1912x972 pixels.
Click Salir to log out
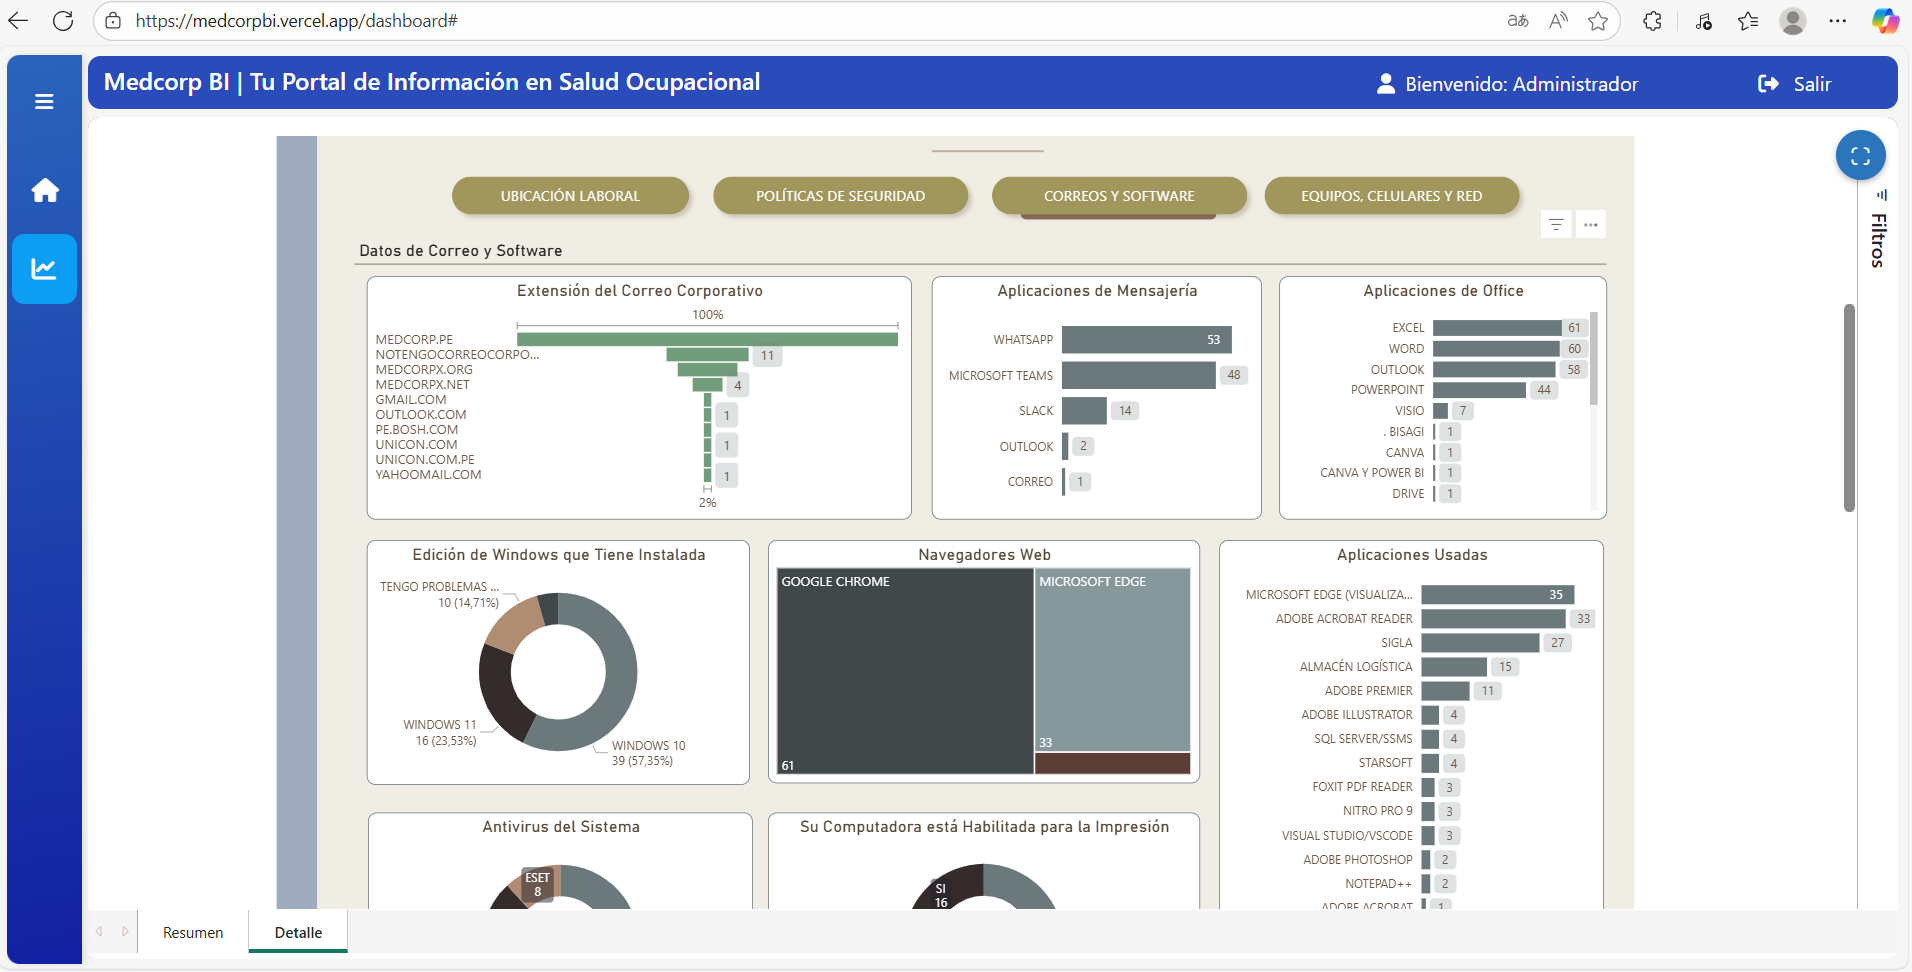(x=1796, y=84)
